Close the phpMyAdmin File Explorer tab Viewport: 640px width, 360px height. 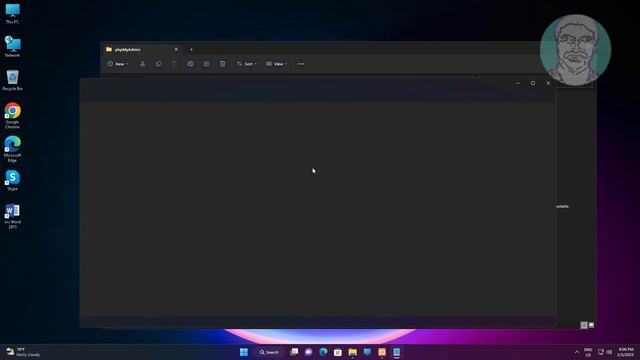(x=176, y=49)
